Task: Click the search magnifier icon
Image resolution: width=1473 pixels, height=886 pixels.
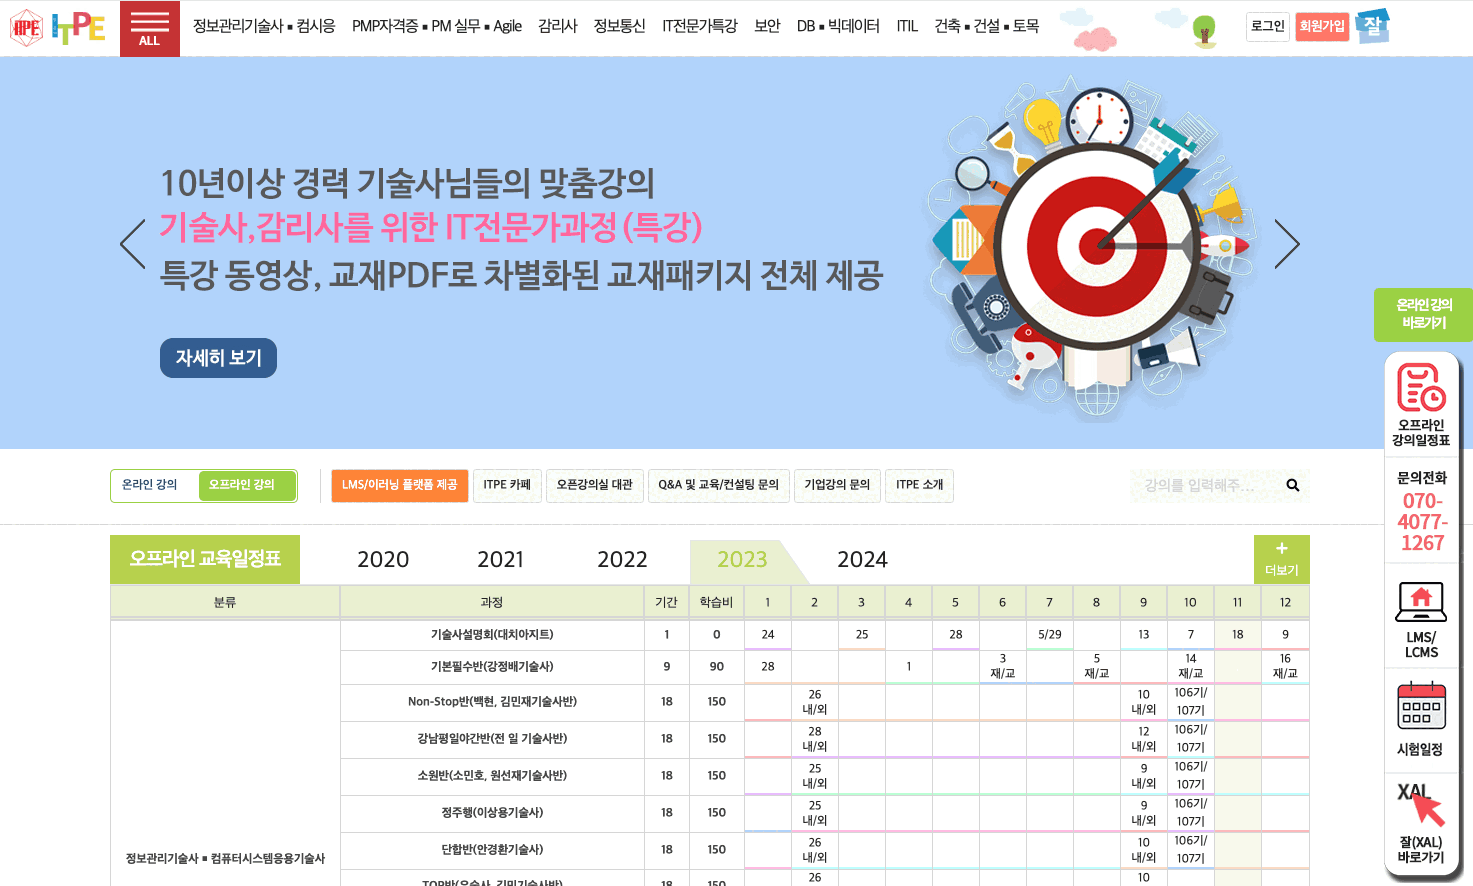Action: point(1292,486)
